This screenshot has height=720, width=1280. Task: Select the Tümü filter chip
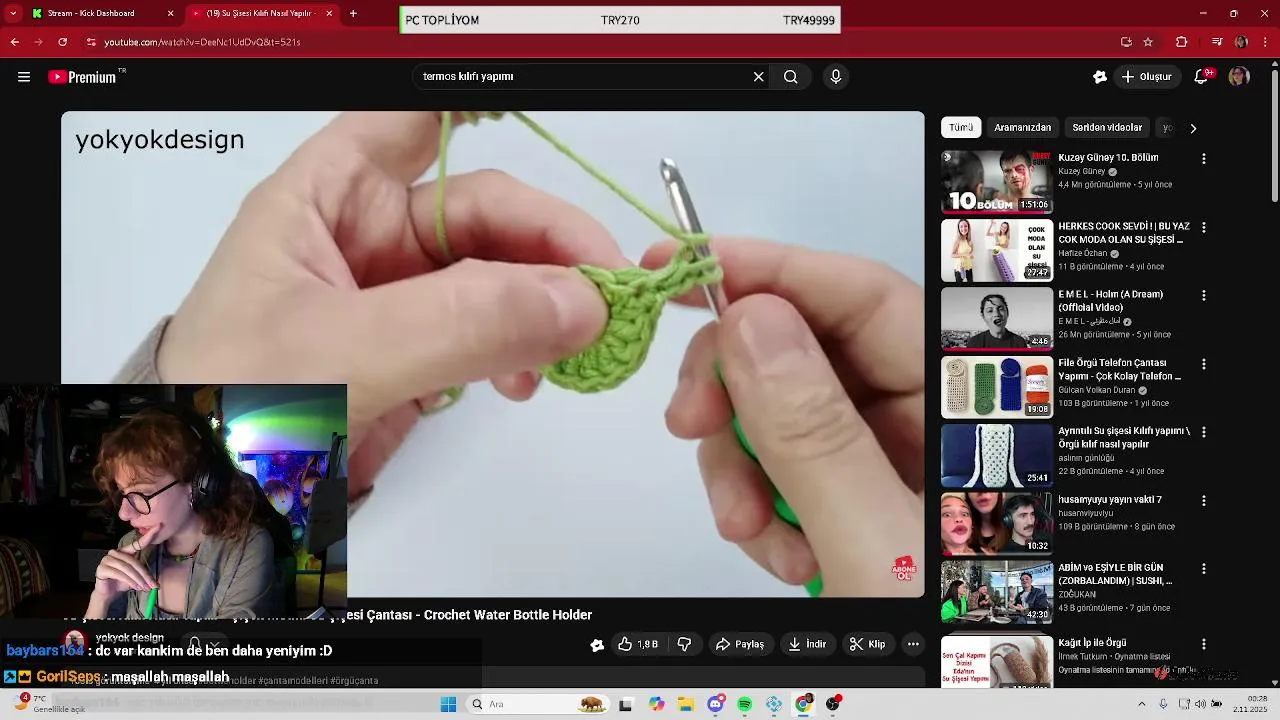pos(961,128)
